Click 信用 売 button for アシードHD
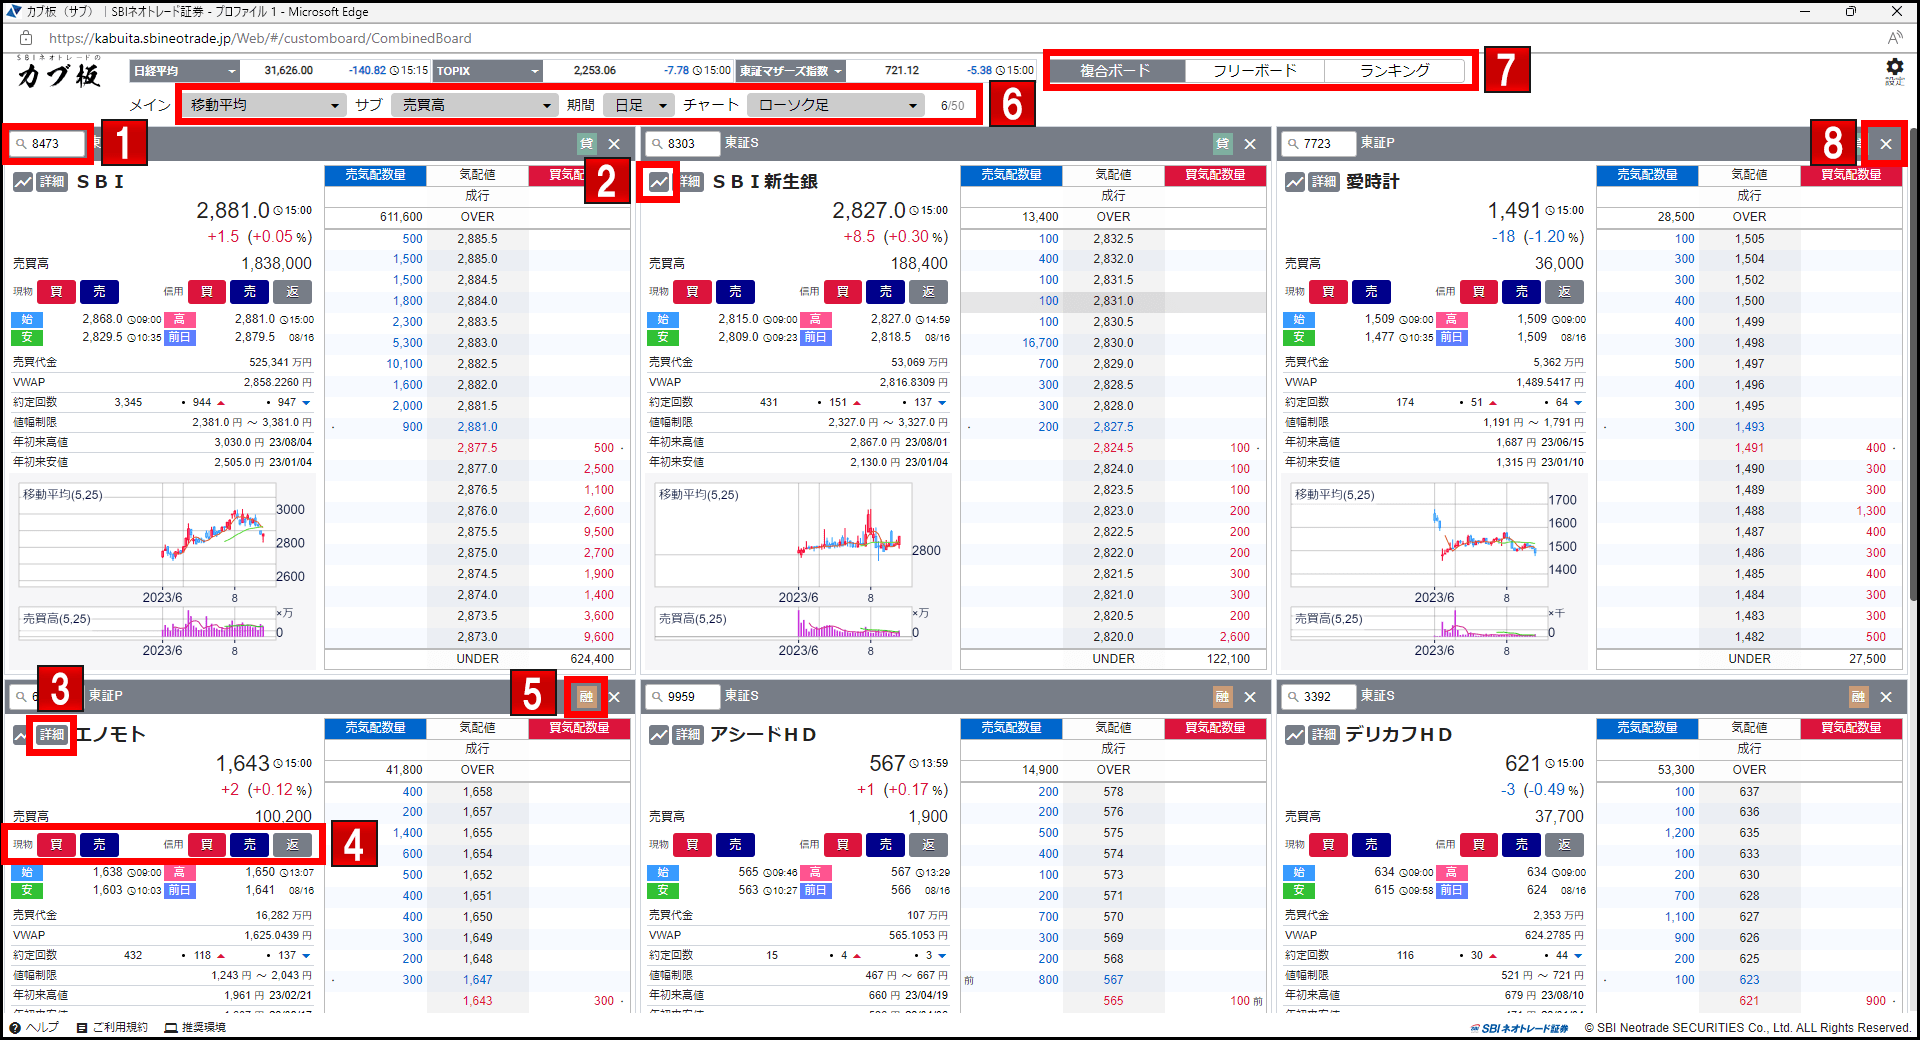Viewport: 1920px width, 1040px height. (885, 845)
